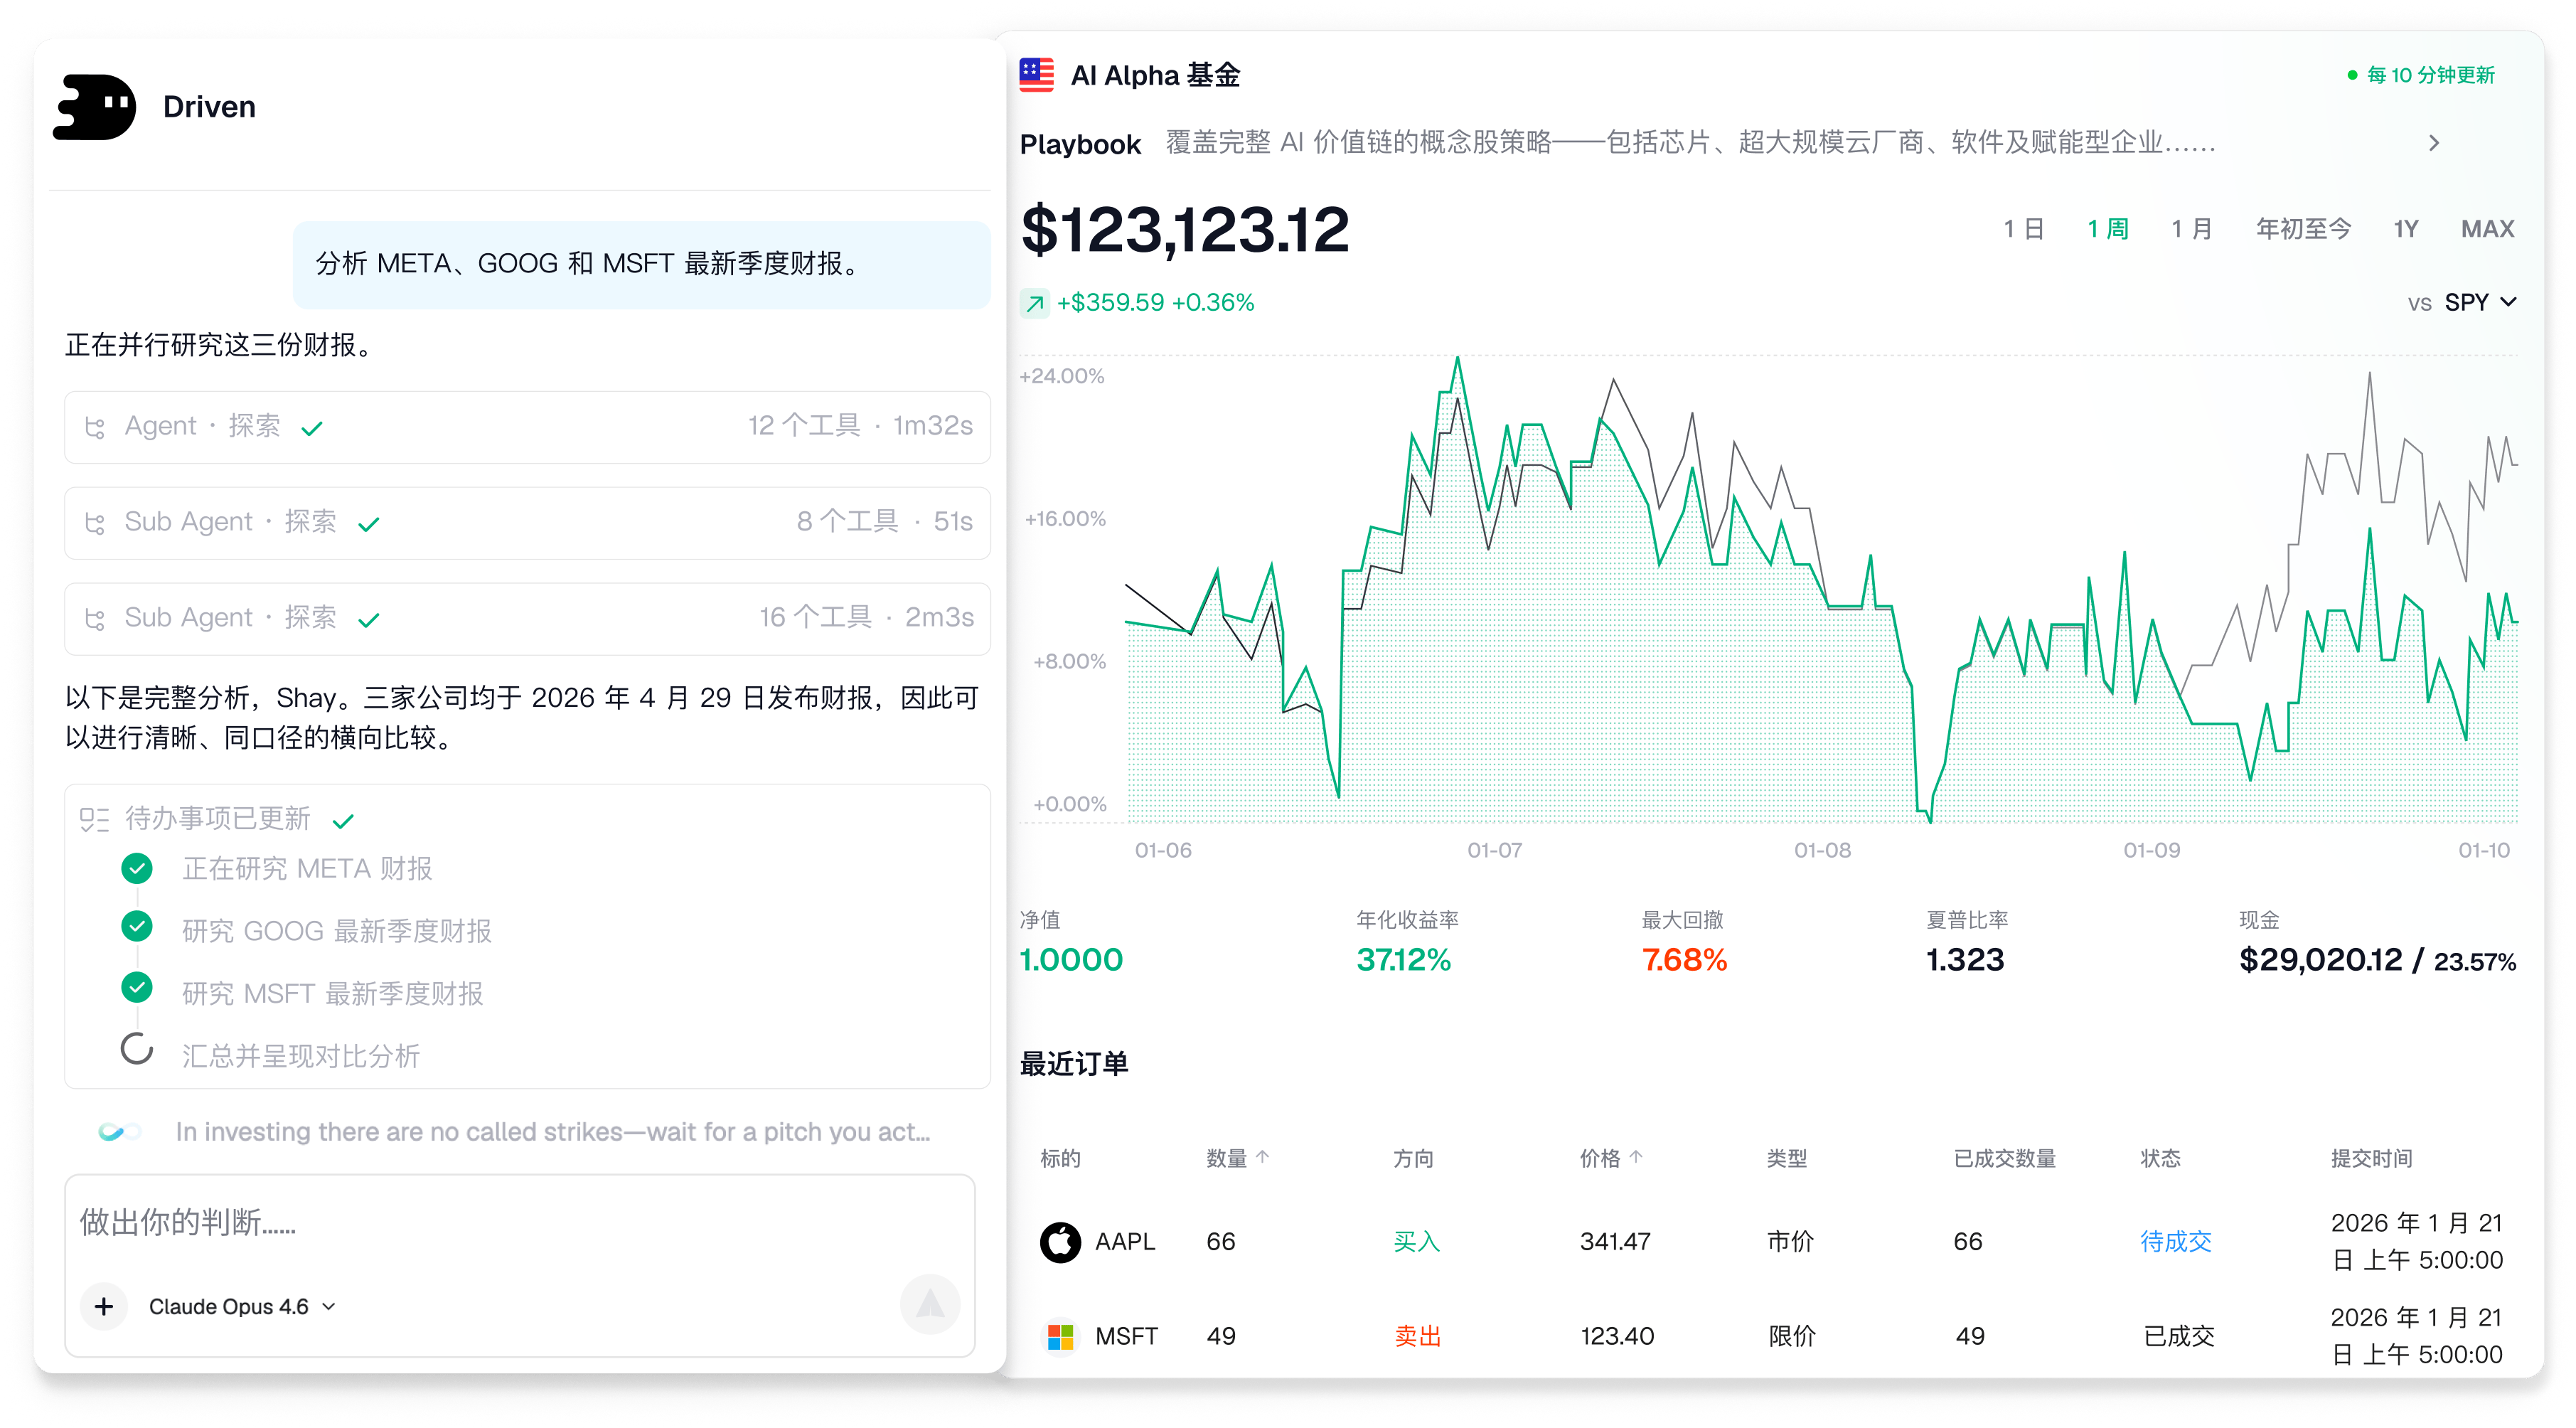Expand the Agent · 探索 12 个工具 row

[527, 427]
